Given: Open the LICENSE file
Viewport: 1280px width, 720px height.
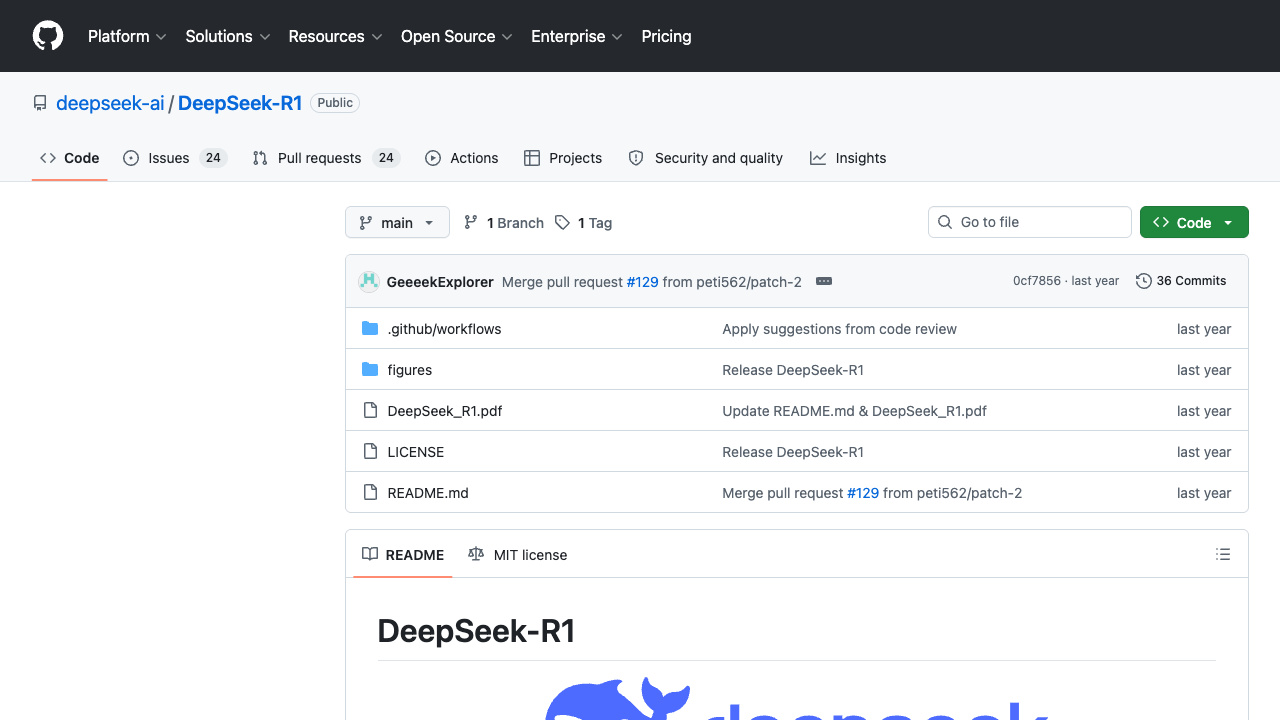Looking at the screenshot, I should [x=416, y=452].
